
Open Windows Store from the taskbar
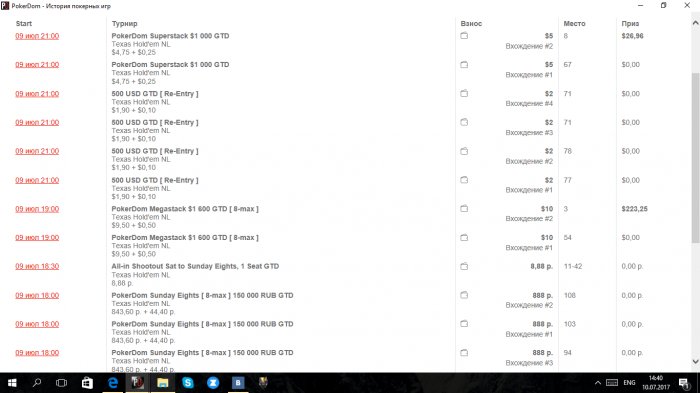pyautogui.click(x=87, y=383)
